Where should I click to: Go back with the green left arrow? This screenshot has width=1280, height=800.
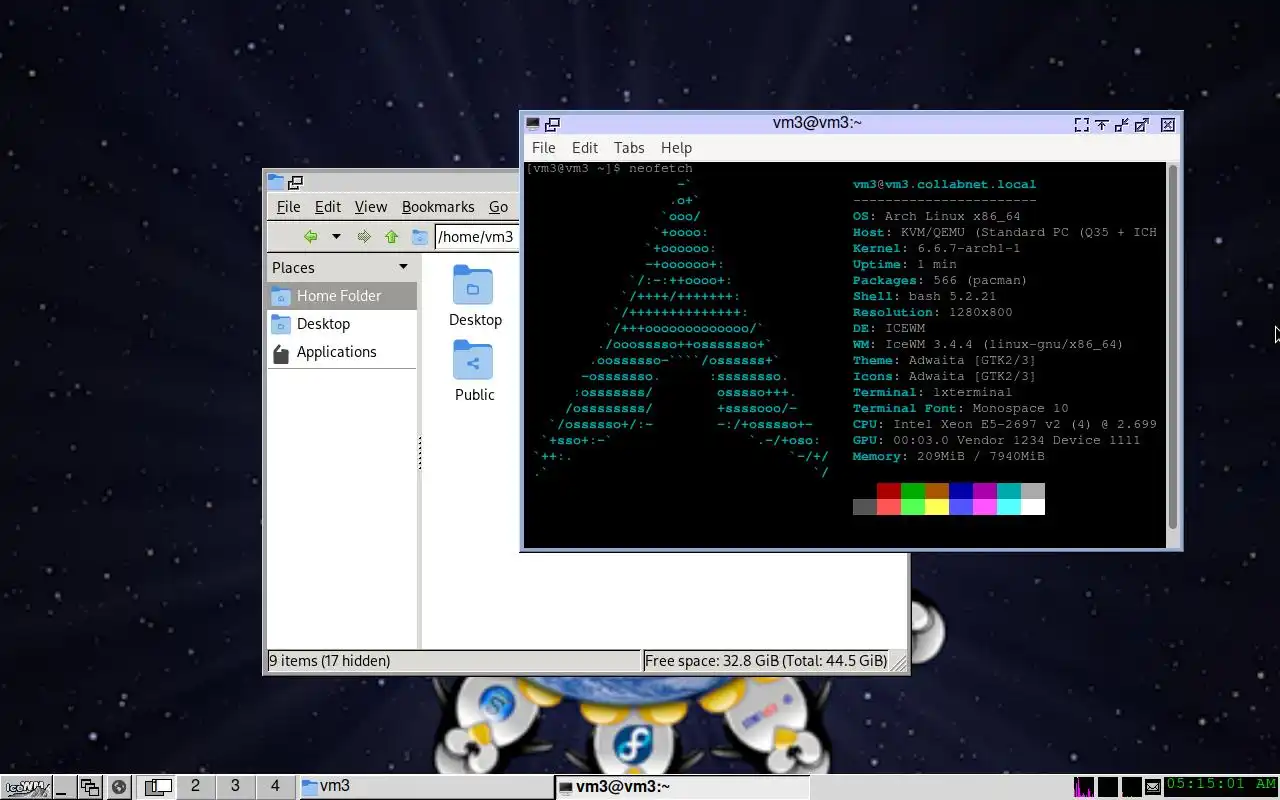310,237
